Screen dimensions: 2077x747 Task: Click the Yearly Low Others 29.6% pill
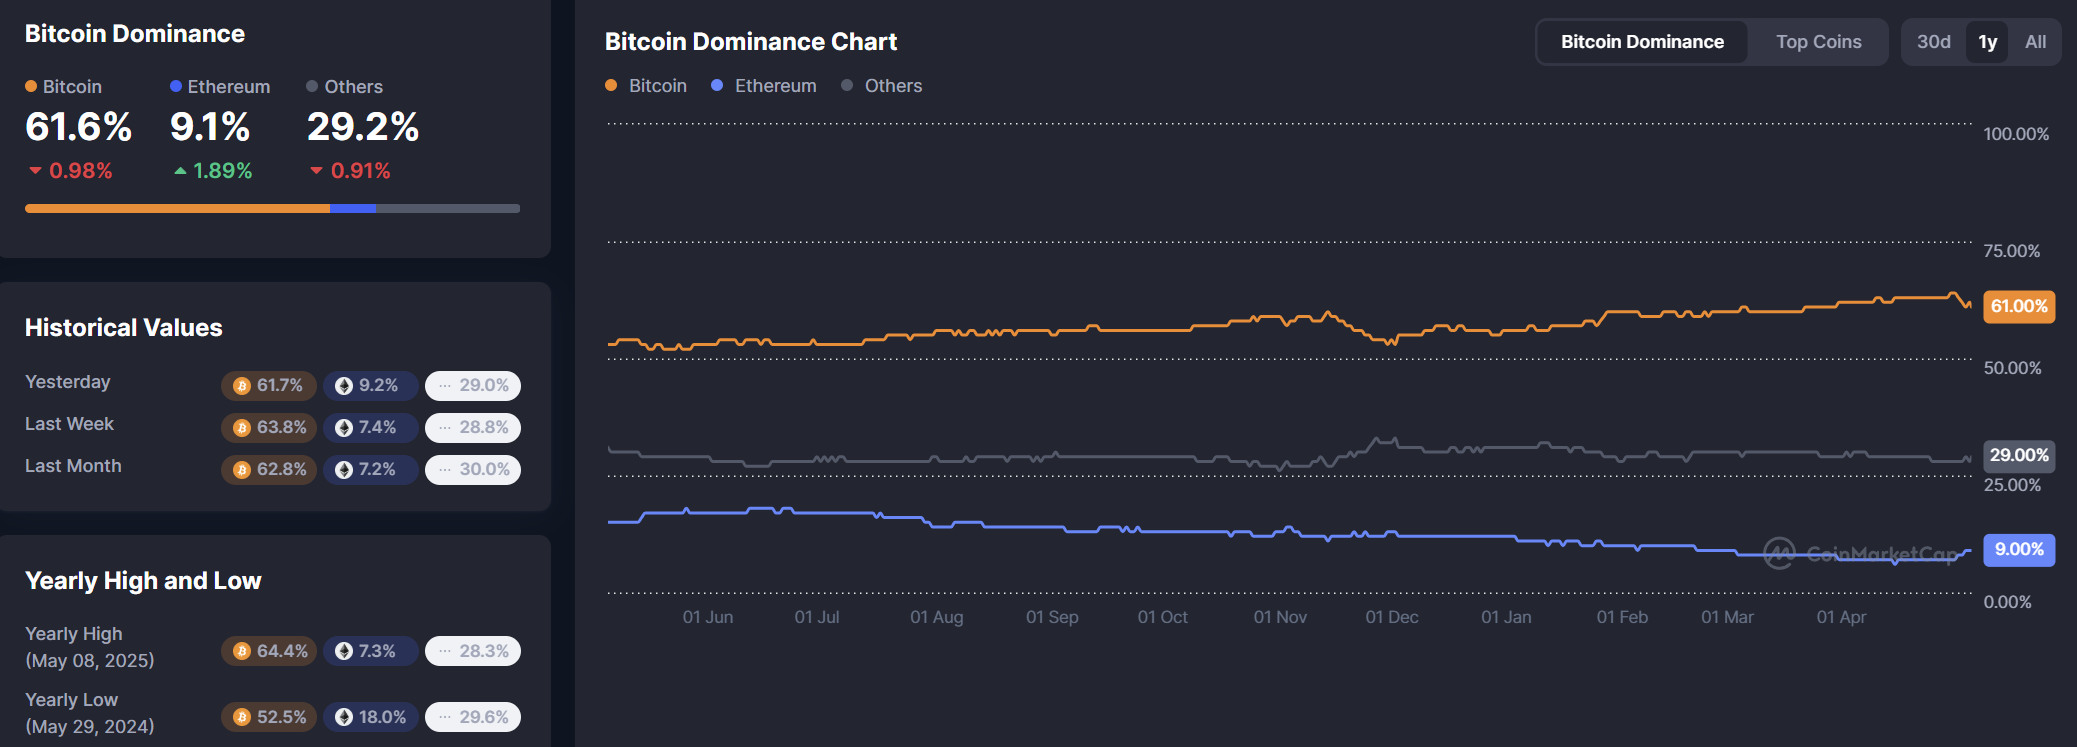pos(473,717)
